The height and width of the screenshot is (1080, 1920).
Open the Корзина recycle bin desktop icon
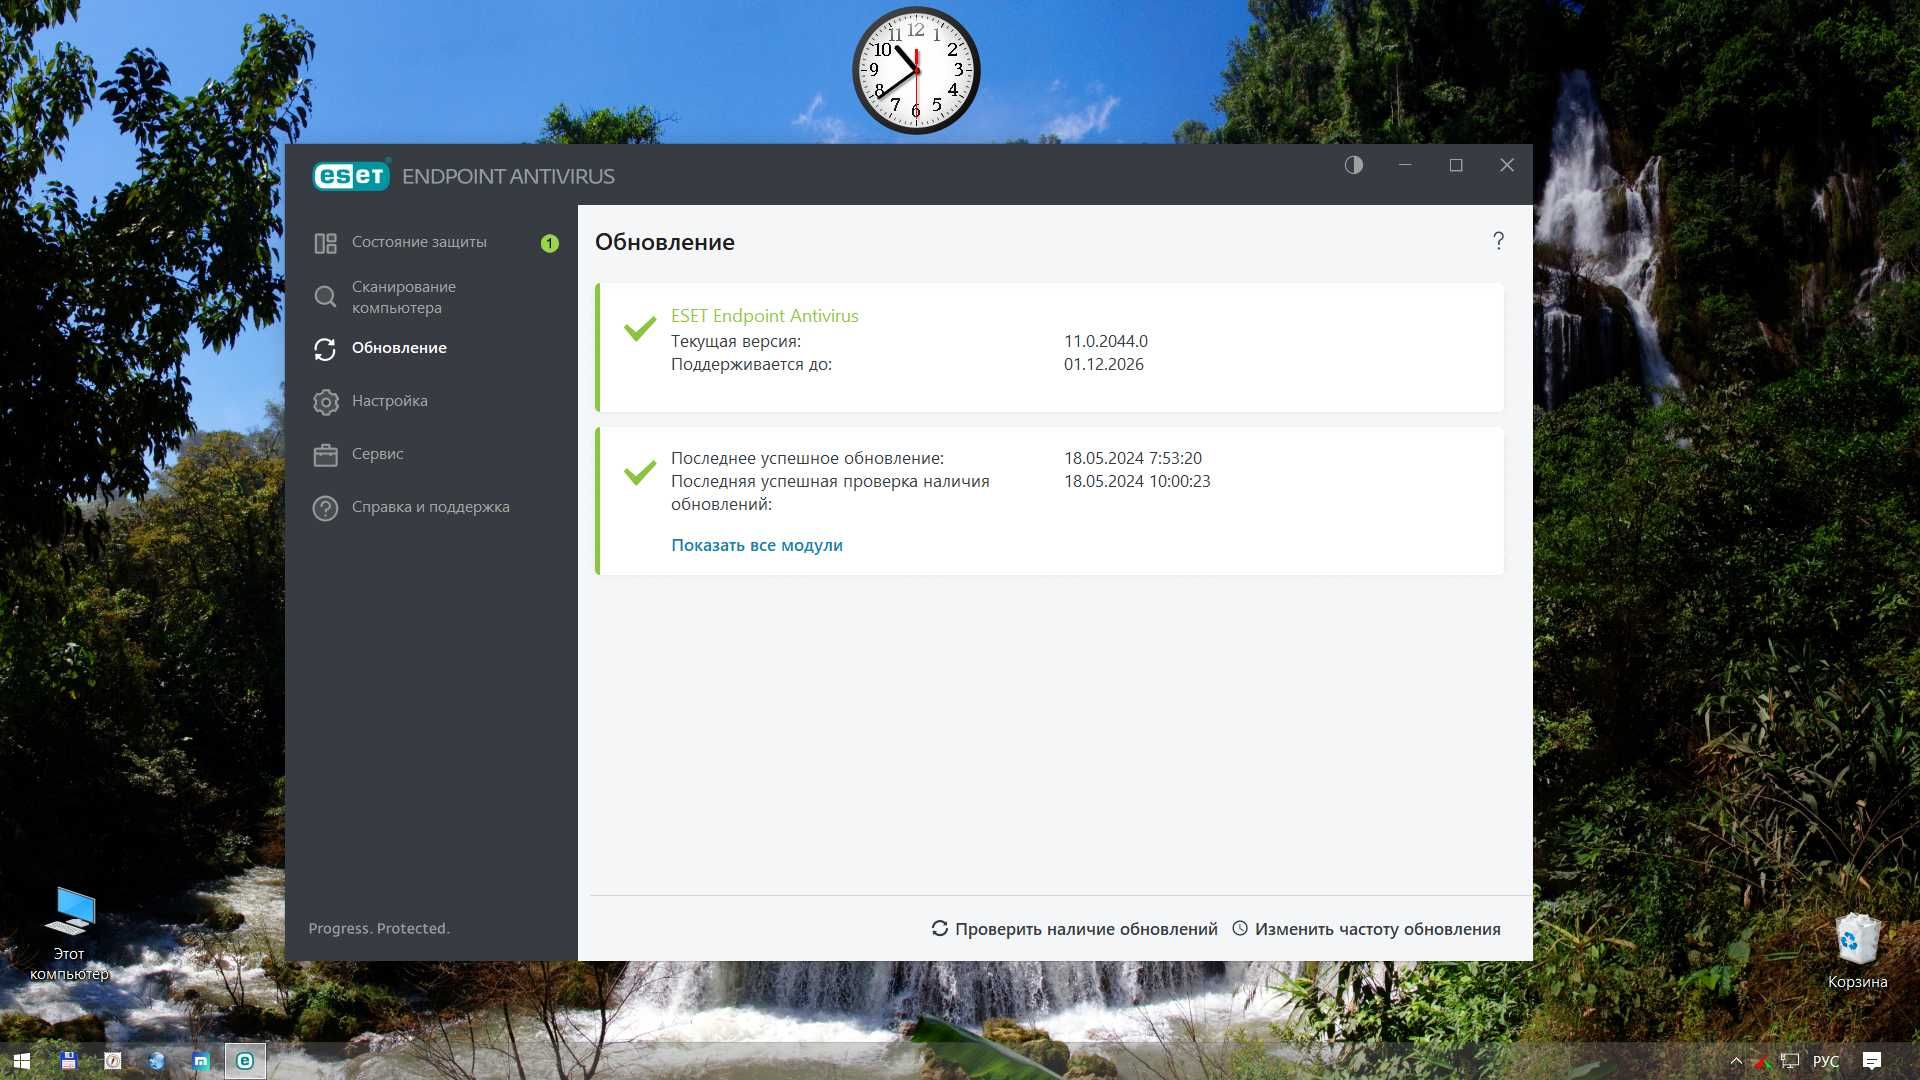pos(1857,951)
